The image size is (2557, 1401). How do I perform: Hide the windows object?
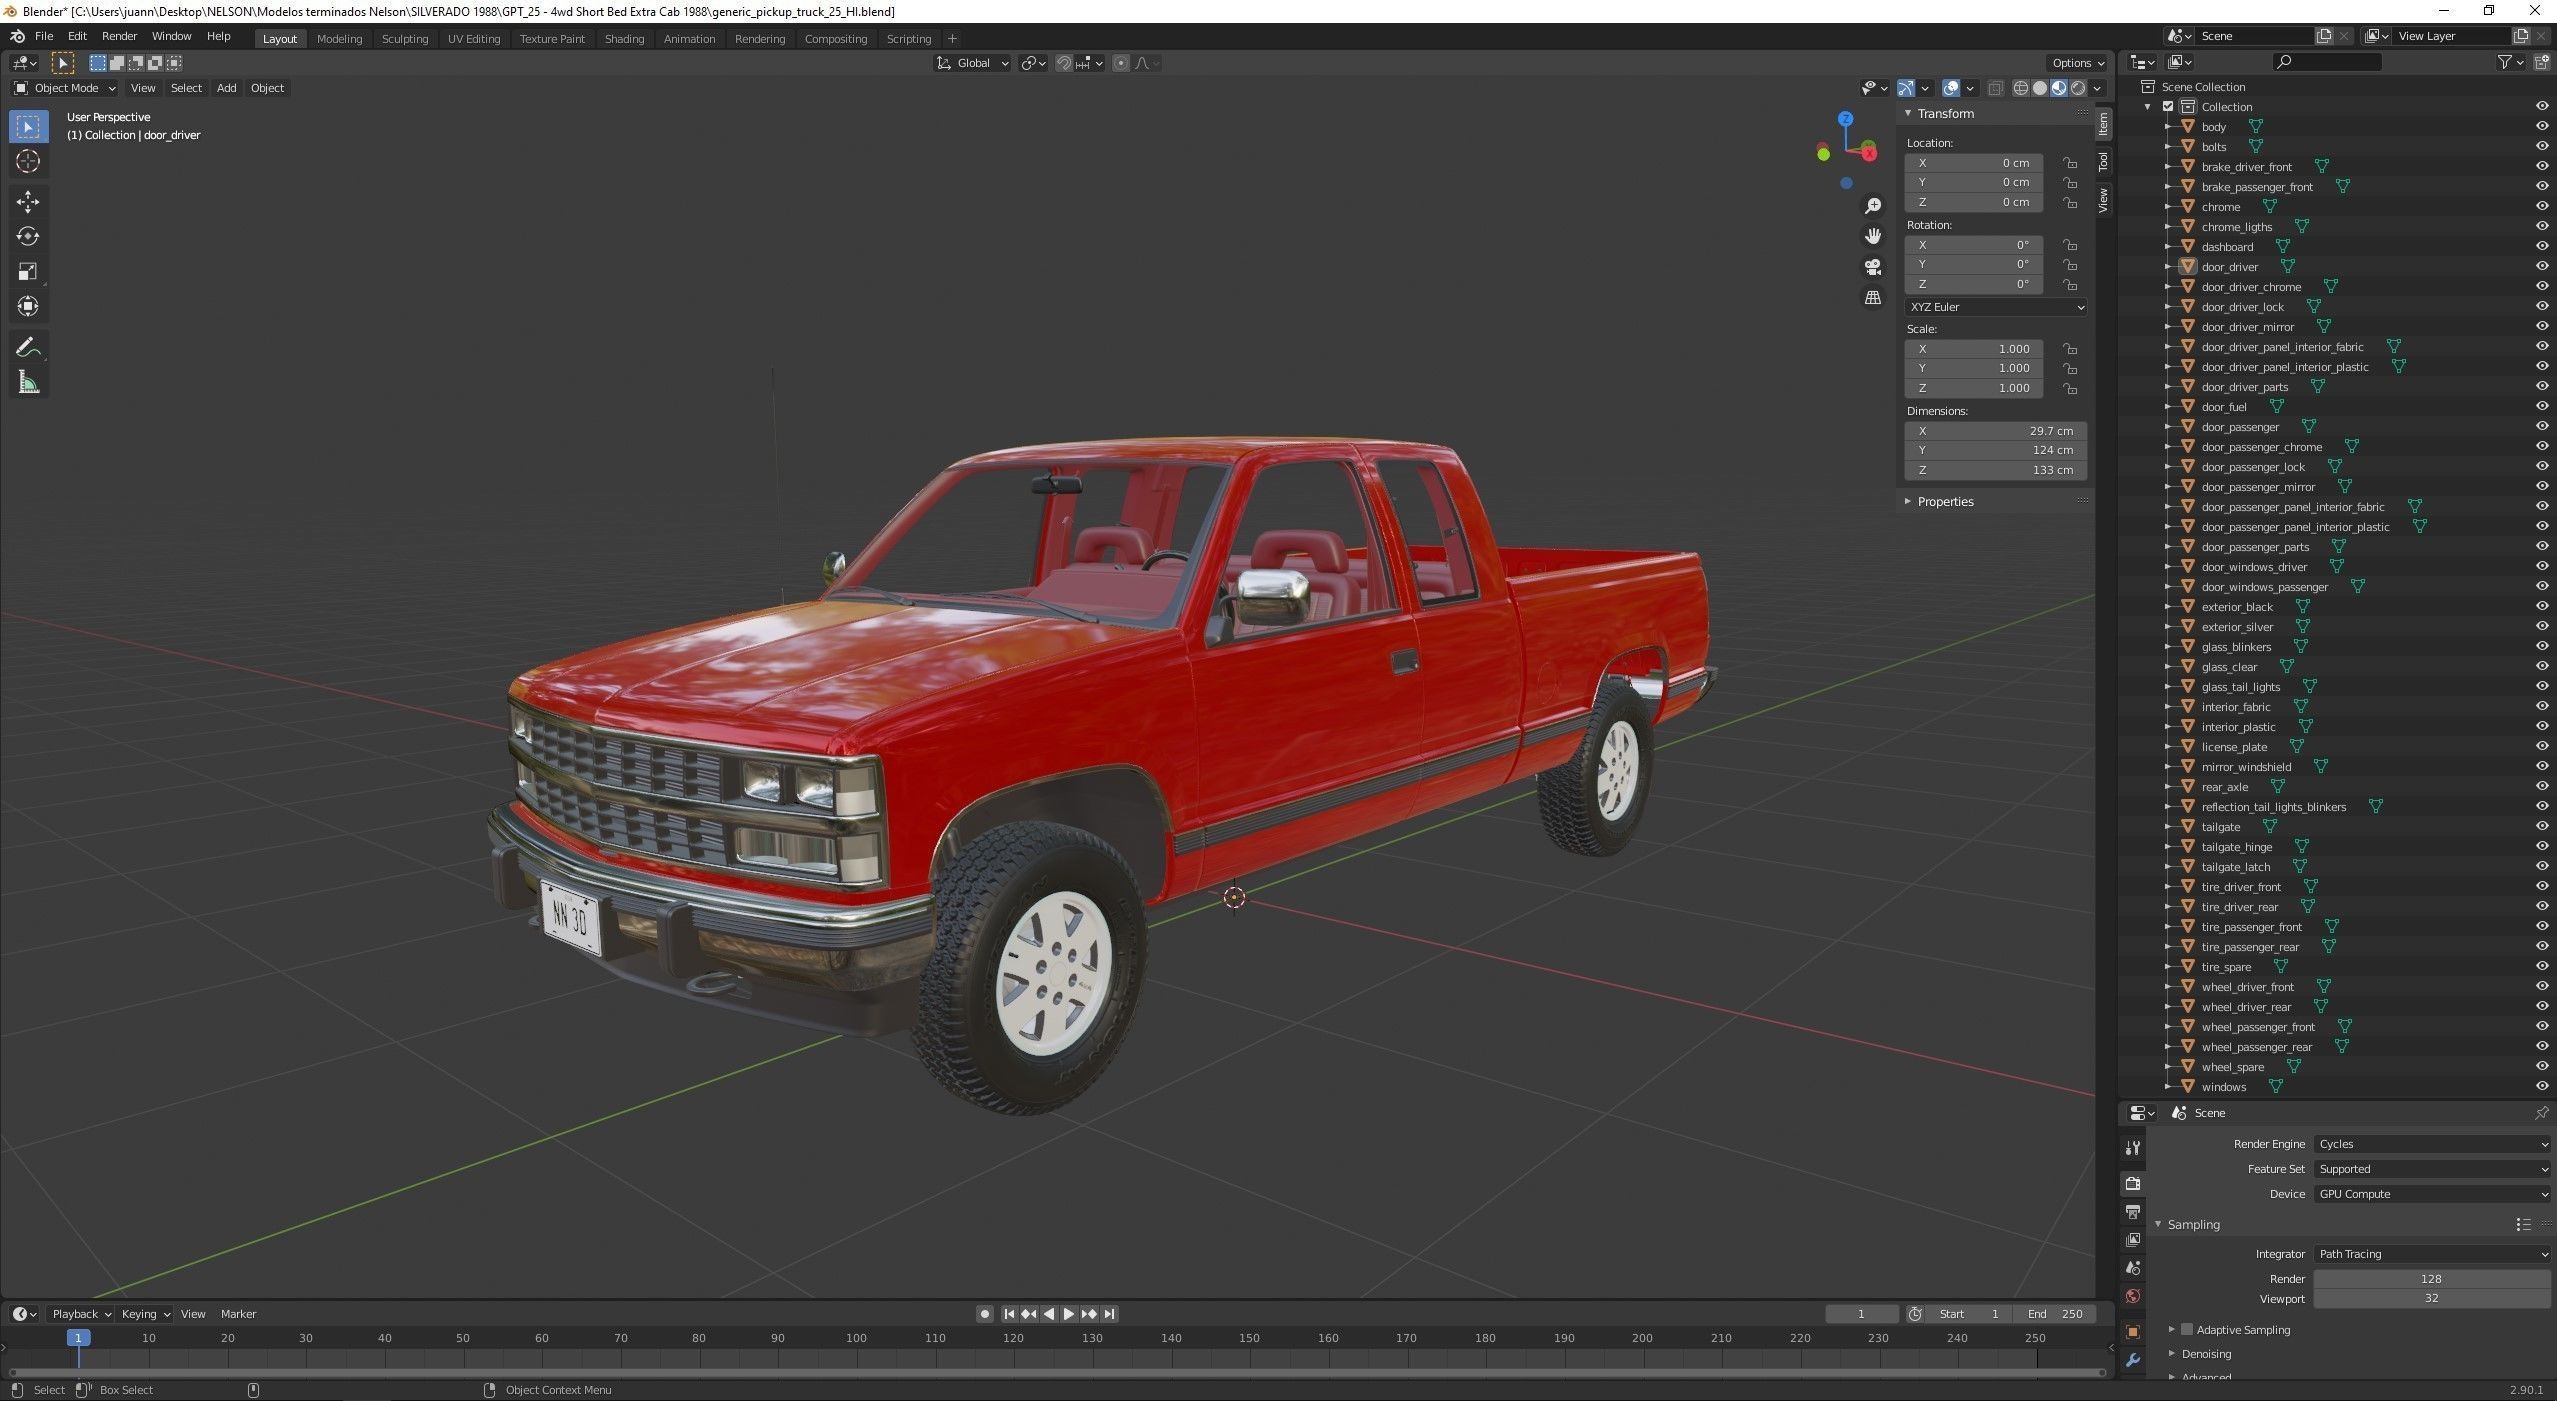point(2541,1087)
